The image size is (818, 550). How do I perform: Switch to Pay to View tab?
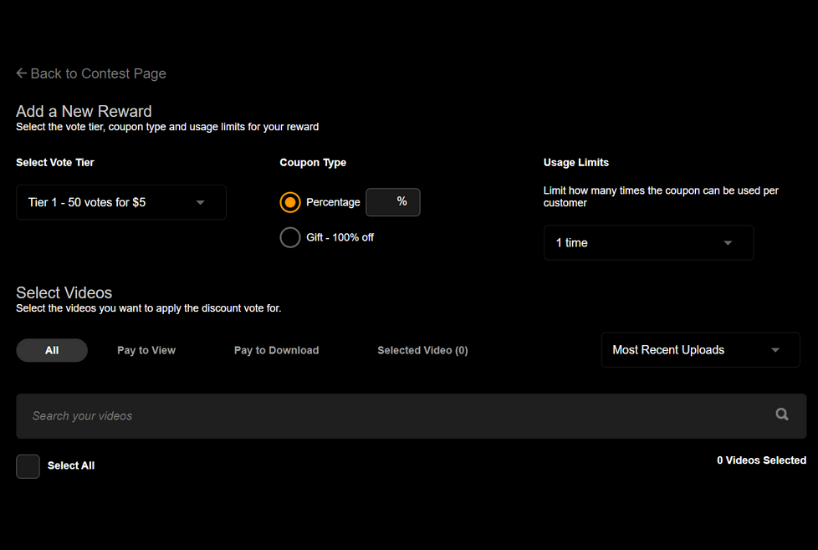147,350
